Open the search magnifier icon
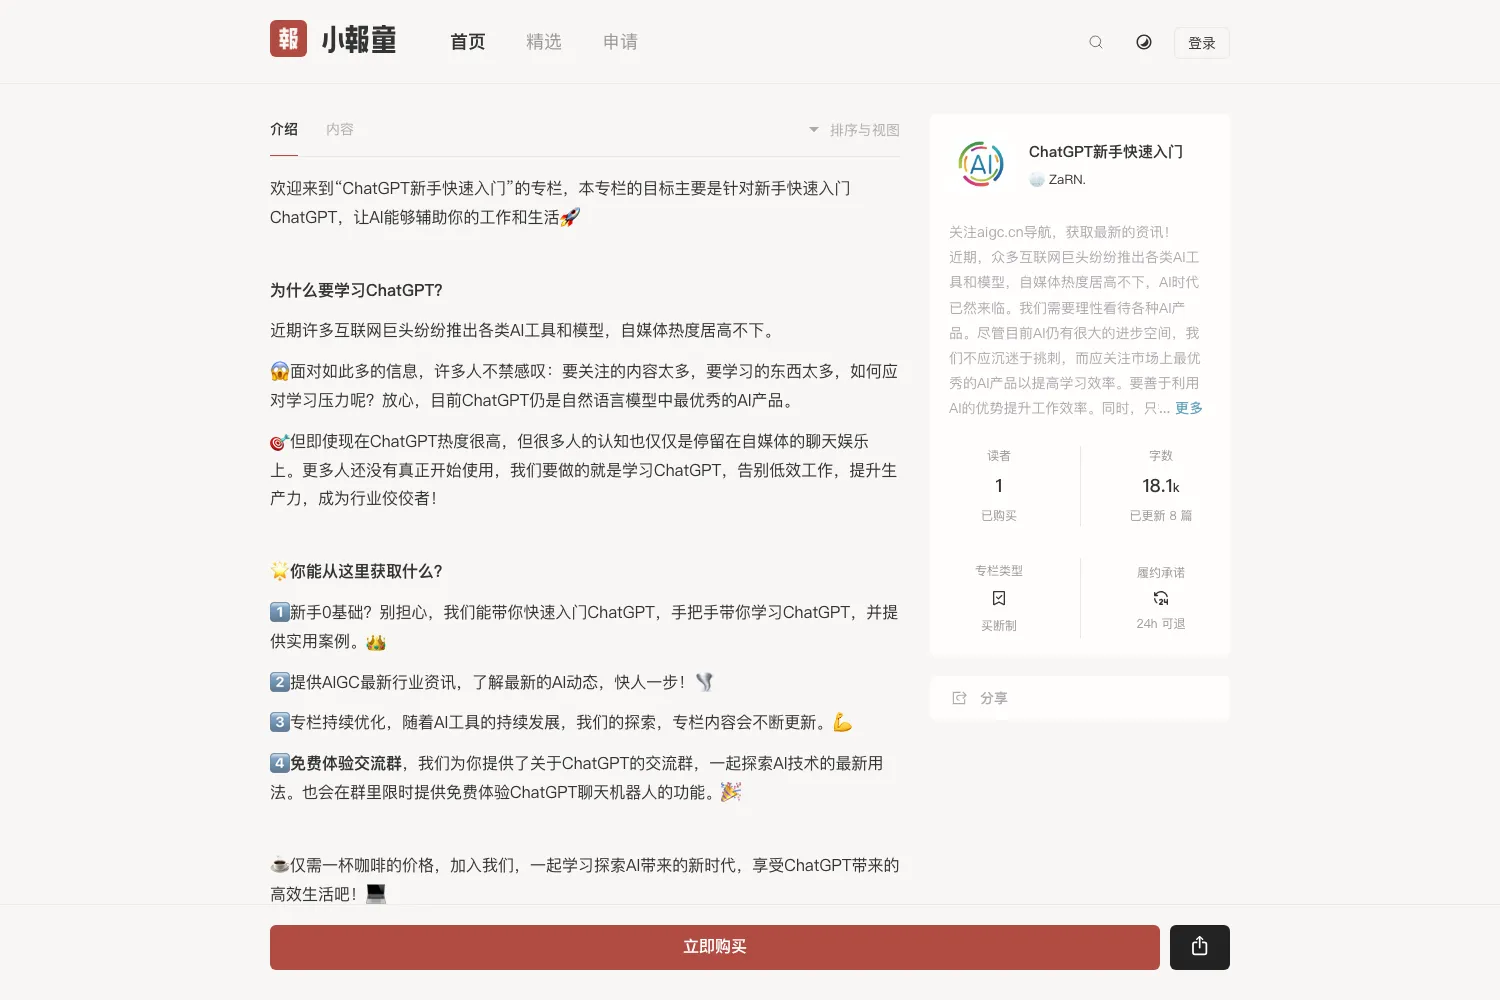This screenshot has height=1000, width=1500. click(1096, 42)
